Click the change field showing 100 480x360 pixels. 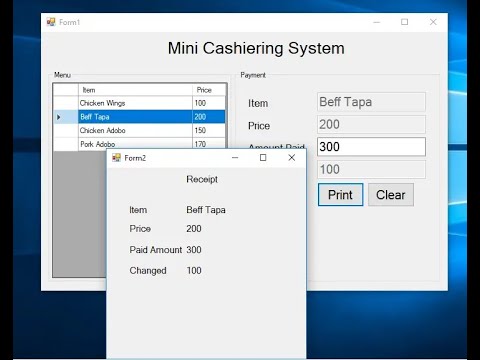[371, 169]
